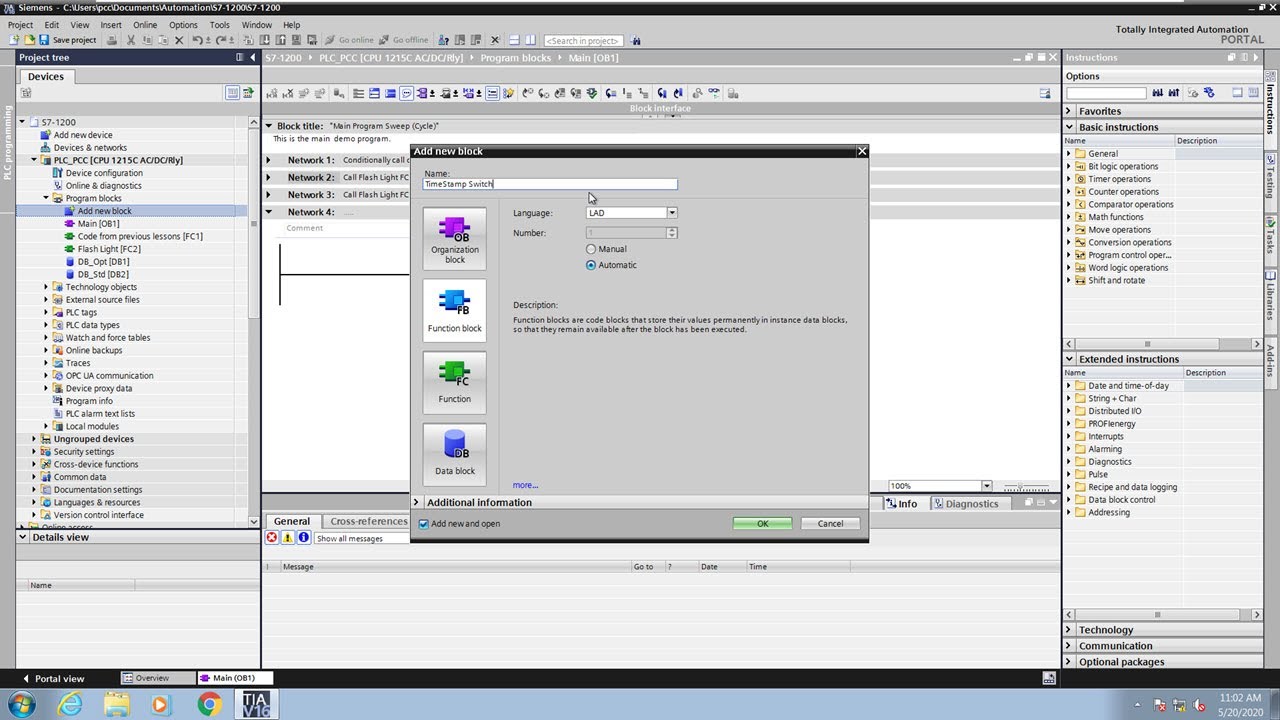
Task: Toggle the Add new and open checkbox
Action: [x=423, y=524]
